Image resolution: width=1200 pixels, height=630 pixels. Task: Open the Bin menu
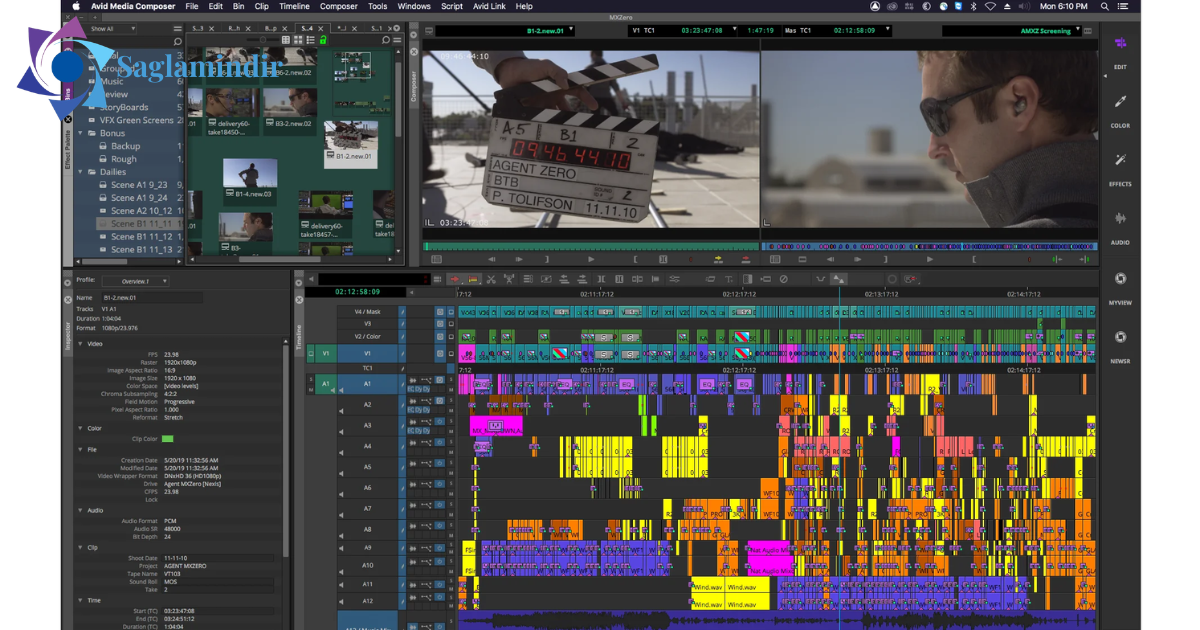[x=238, y=6]
